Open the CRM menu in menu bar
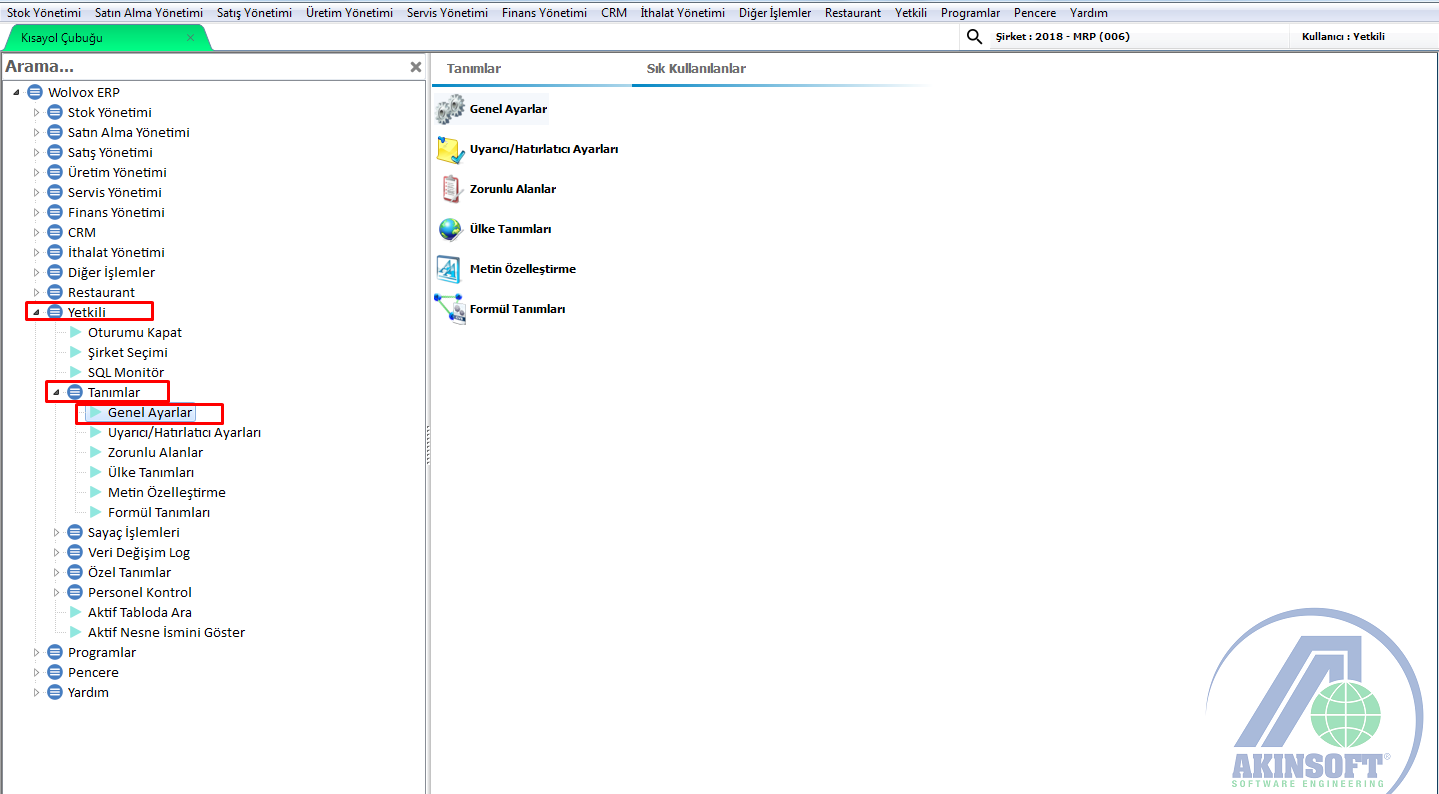This screenshot has height=794, width=1439. pos(614,13)
